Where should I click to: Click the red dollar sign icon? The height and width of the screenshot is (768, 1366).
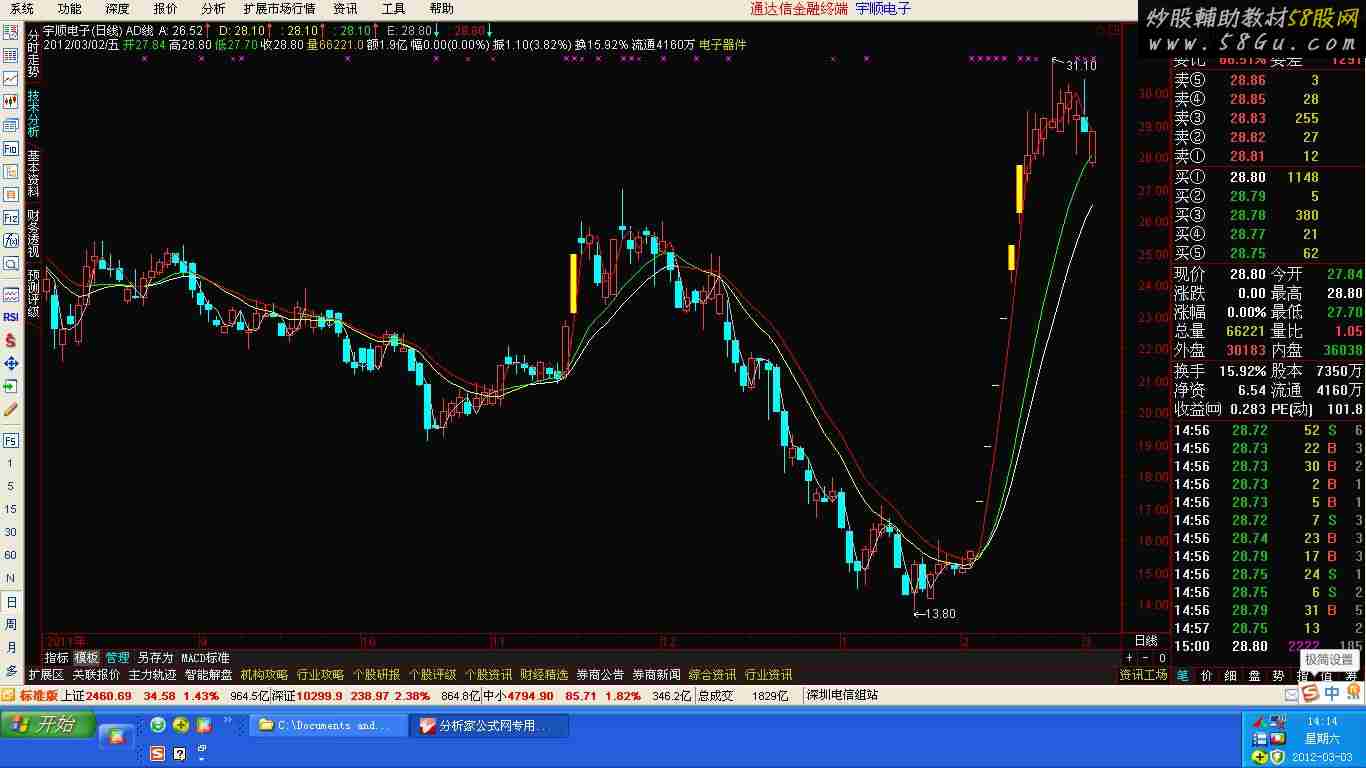tap(11, 340)
